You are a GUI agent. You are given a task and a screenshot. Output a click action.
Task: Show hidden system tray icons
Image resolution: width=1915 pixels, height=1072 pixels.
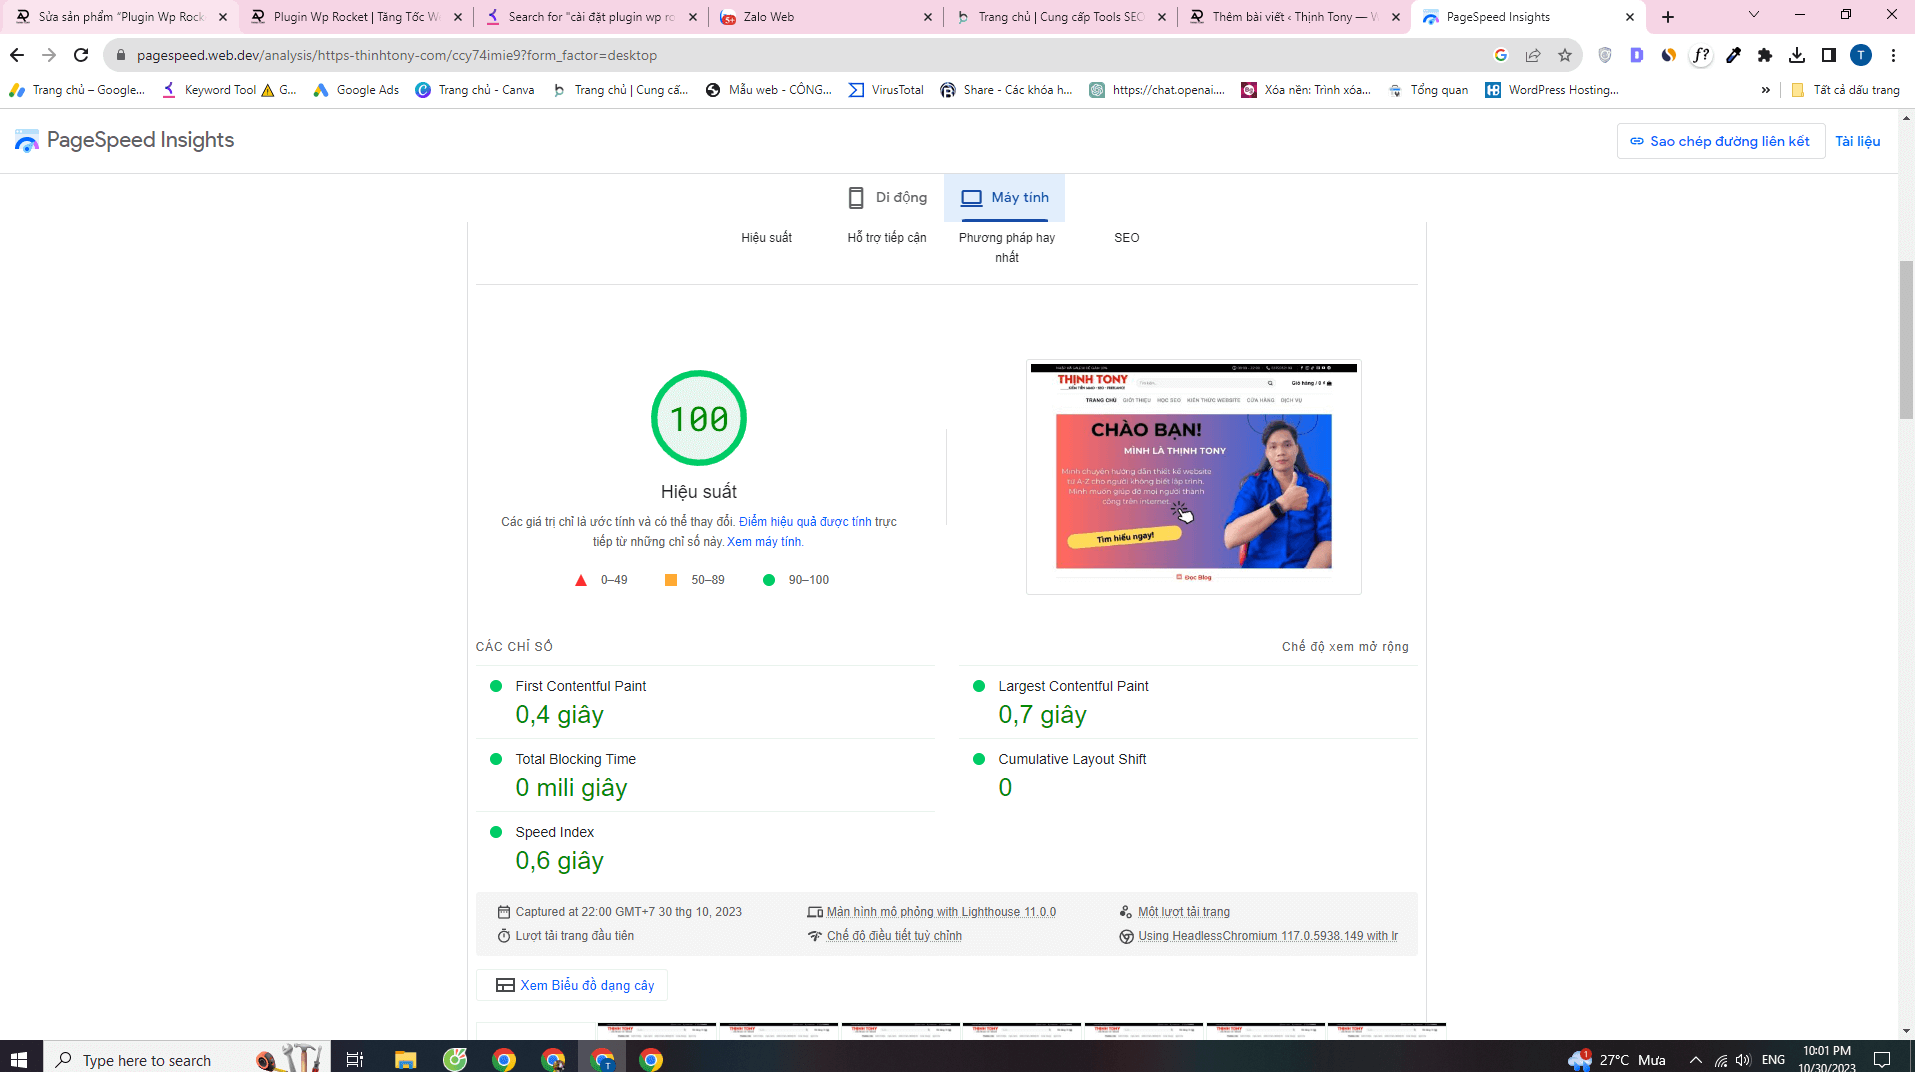coord(1695,1059)
